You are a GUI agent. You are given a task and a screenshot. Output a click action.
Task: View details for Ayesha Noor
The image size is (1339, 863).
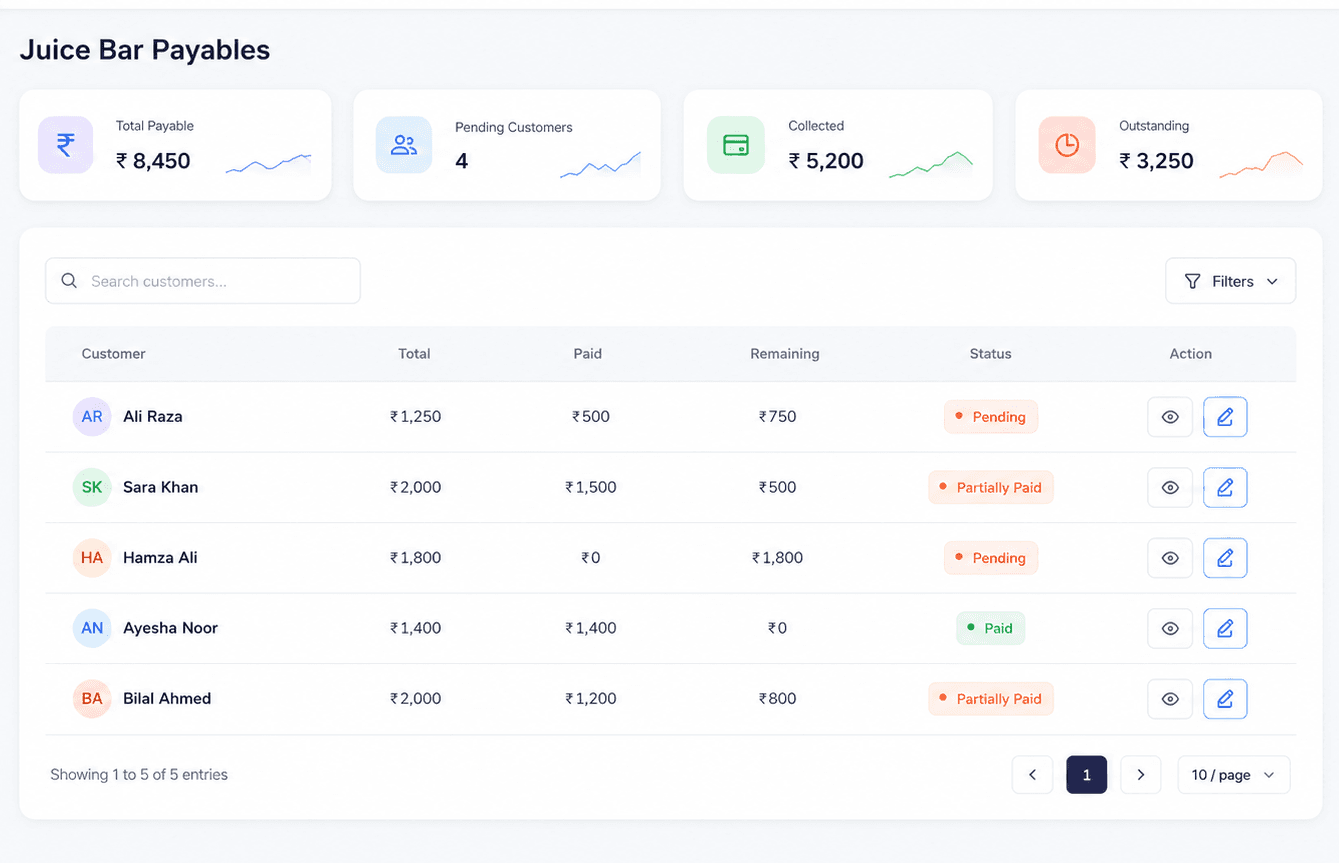[1170, 629]
